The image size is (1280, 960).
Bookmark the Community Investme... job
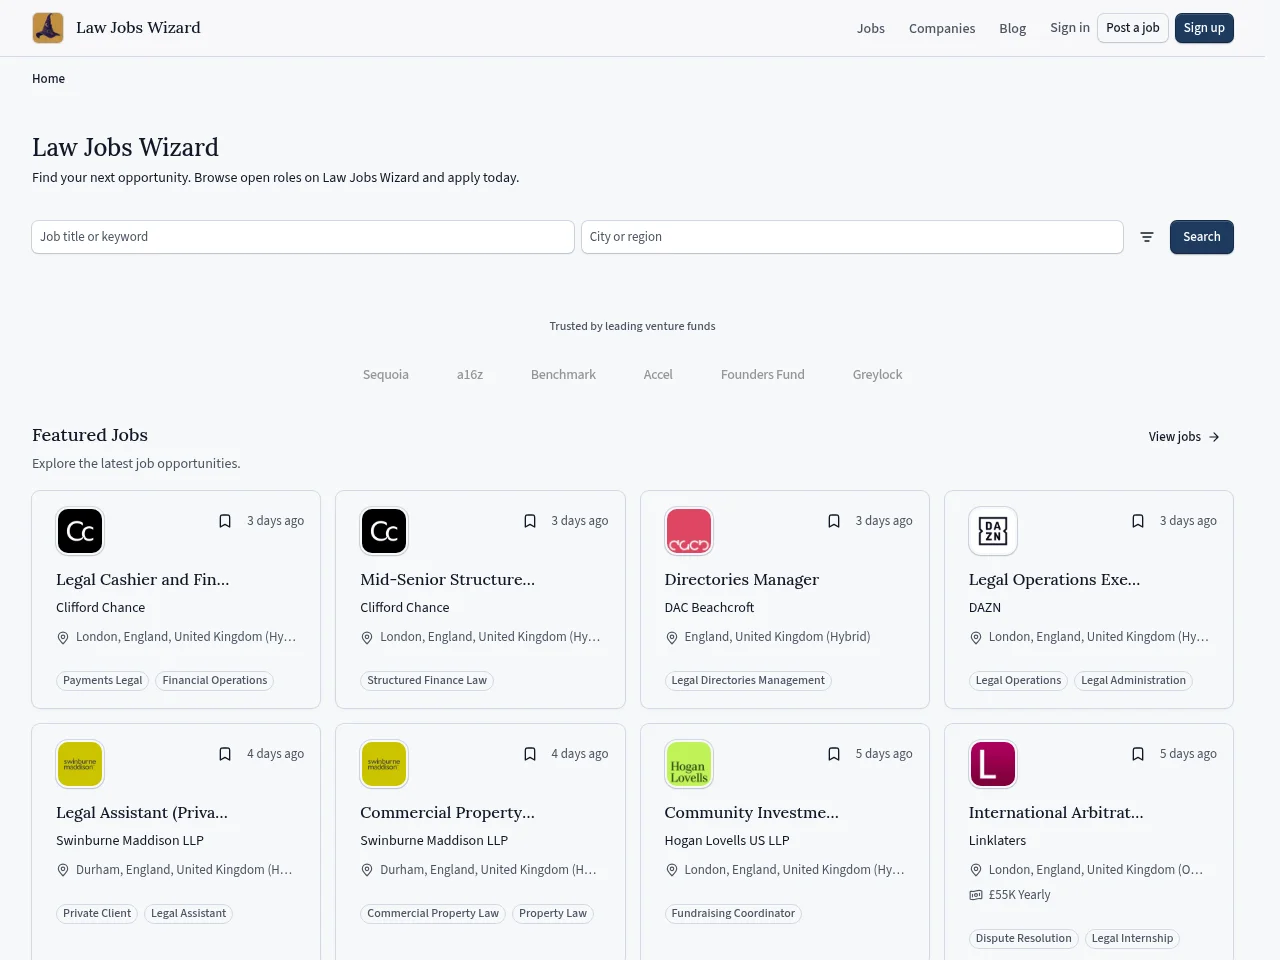(x=834, y=754)
